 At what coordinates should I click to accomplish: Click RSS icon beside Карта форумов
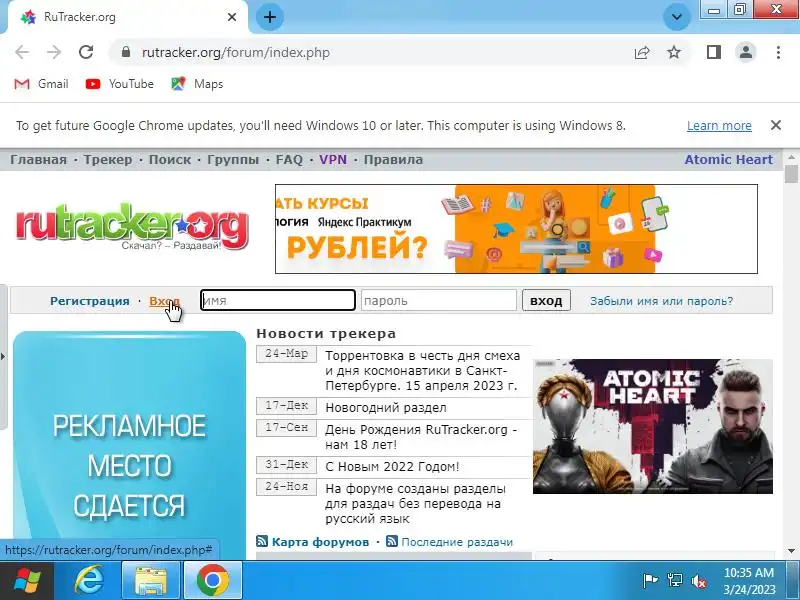(262, 541)
